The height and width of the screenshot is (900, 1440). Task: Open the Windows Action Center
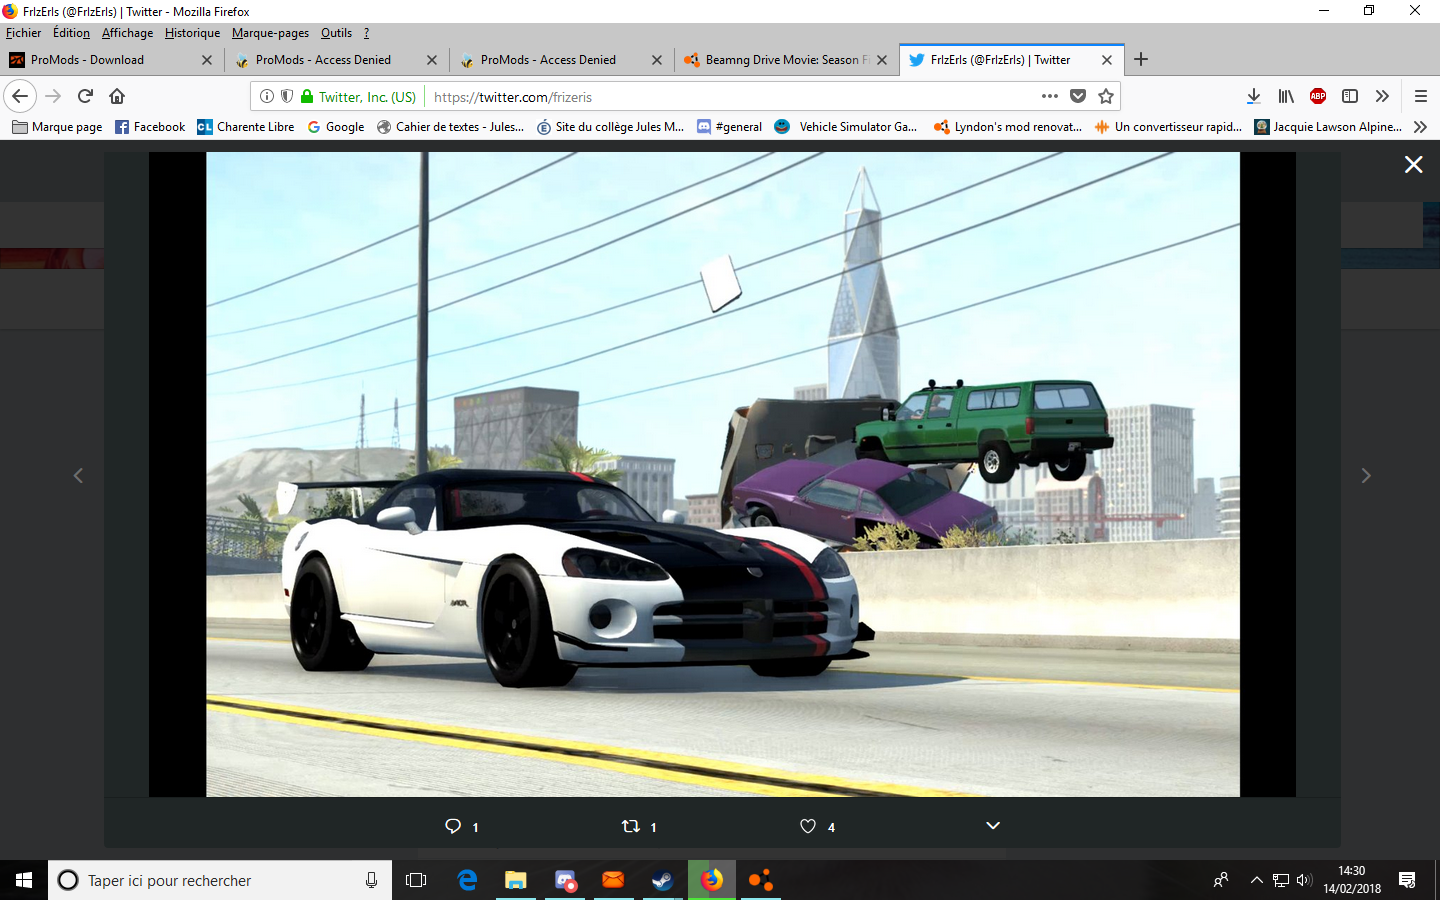coord(1407,880)
